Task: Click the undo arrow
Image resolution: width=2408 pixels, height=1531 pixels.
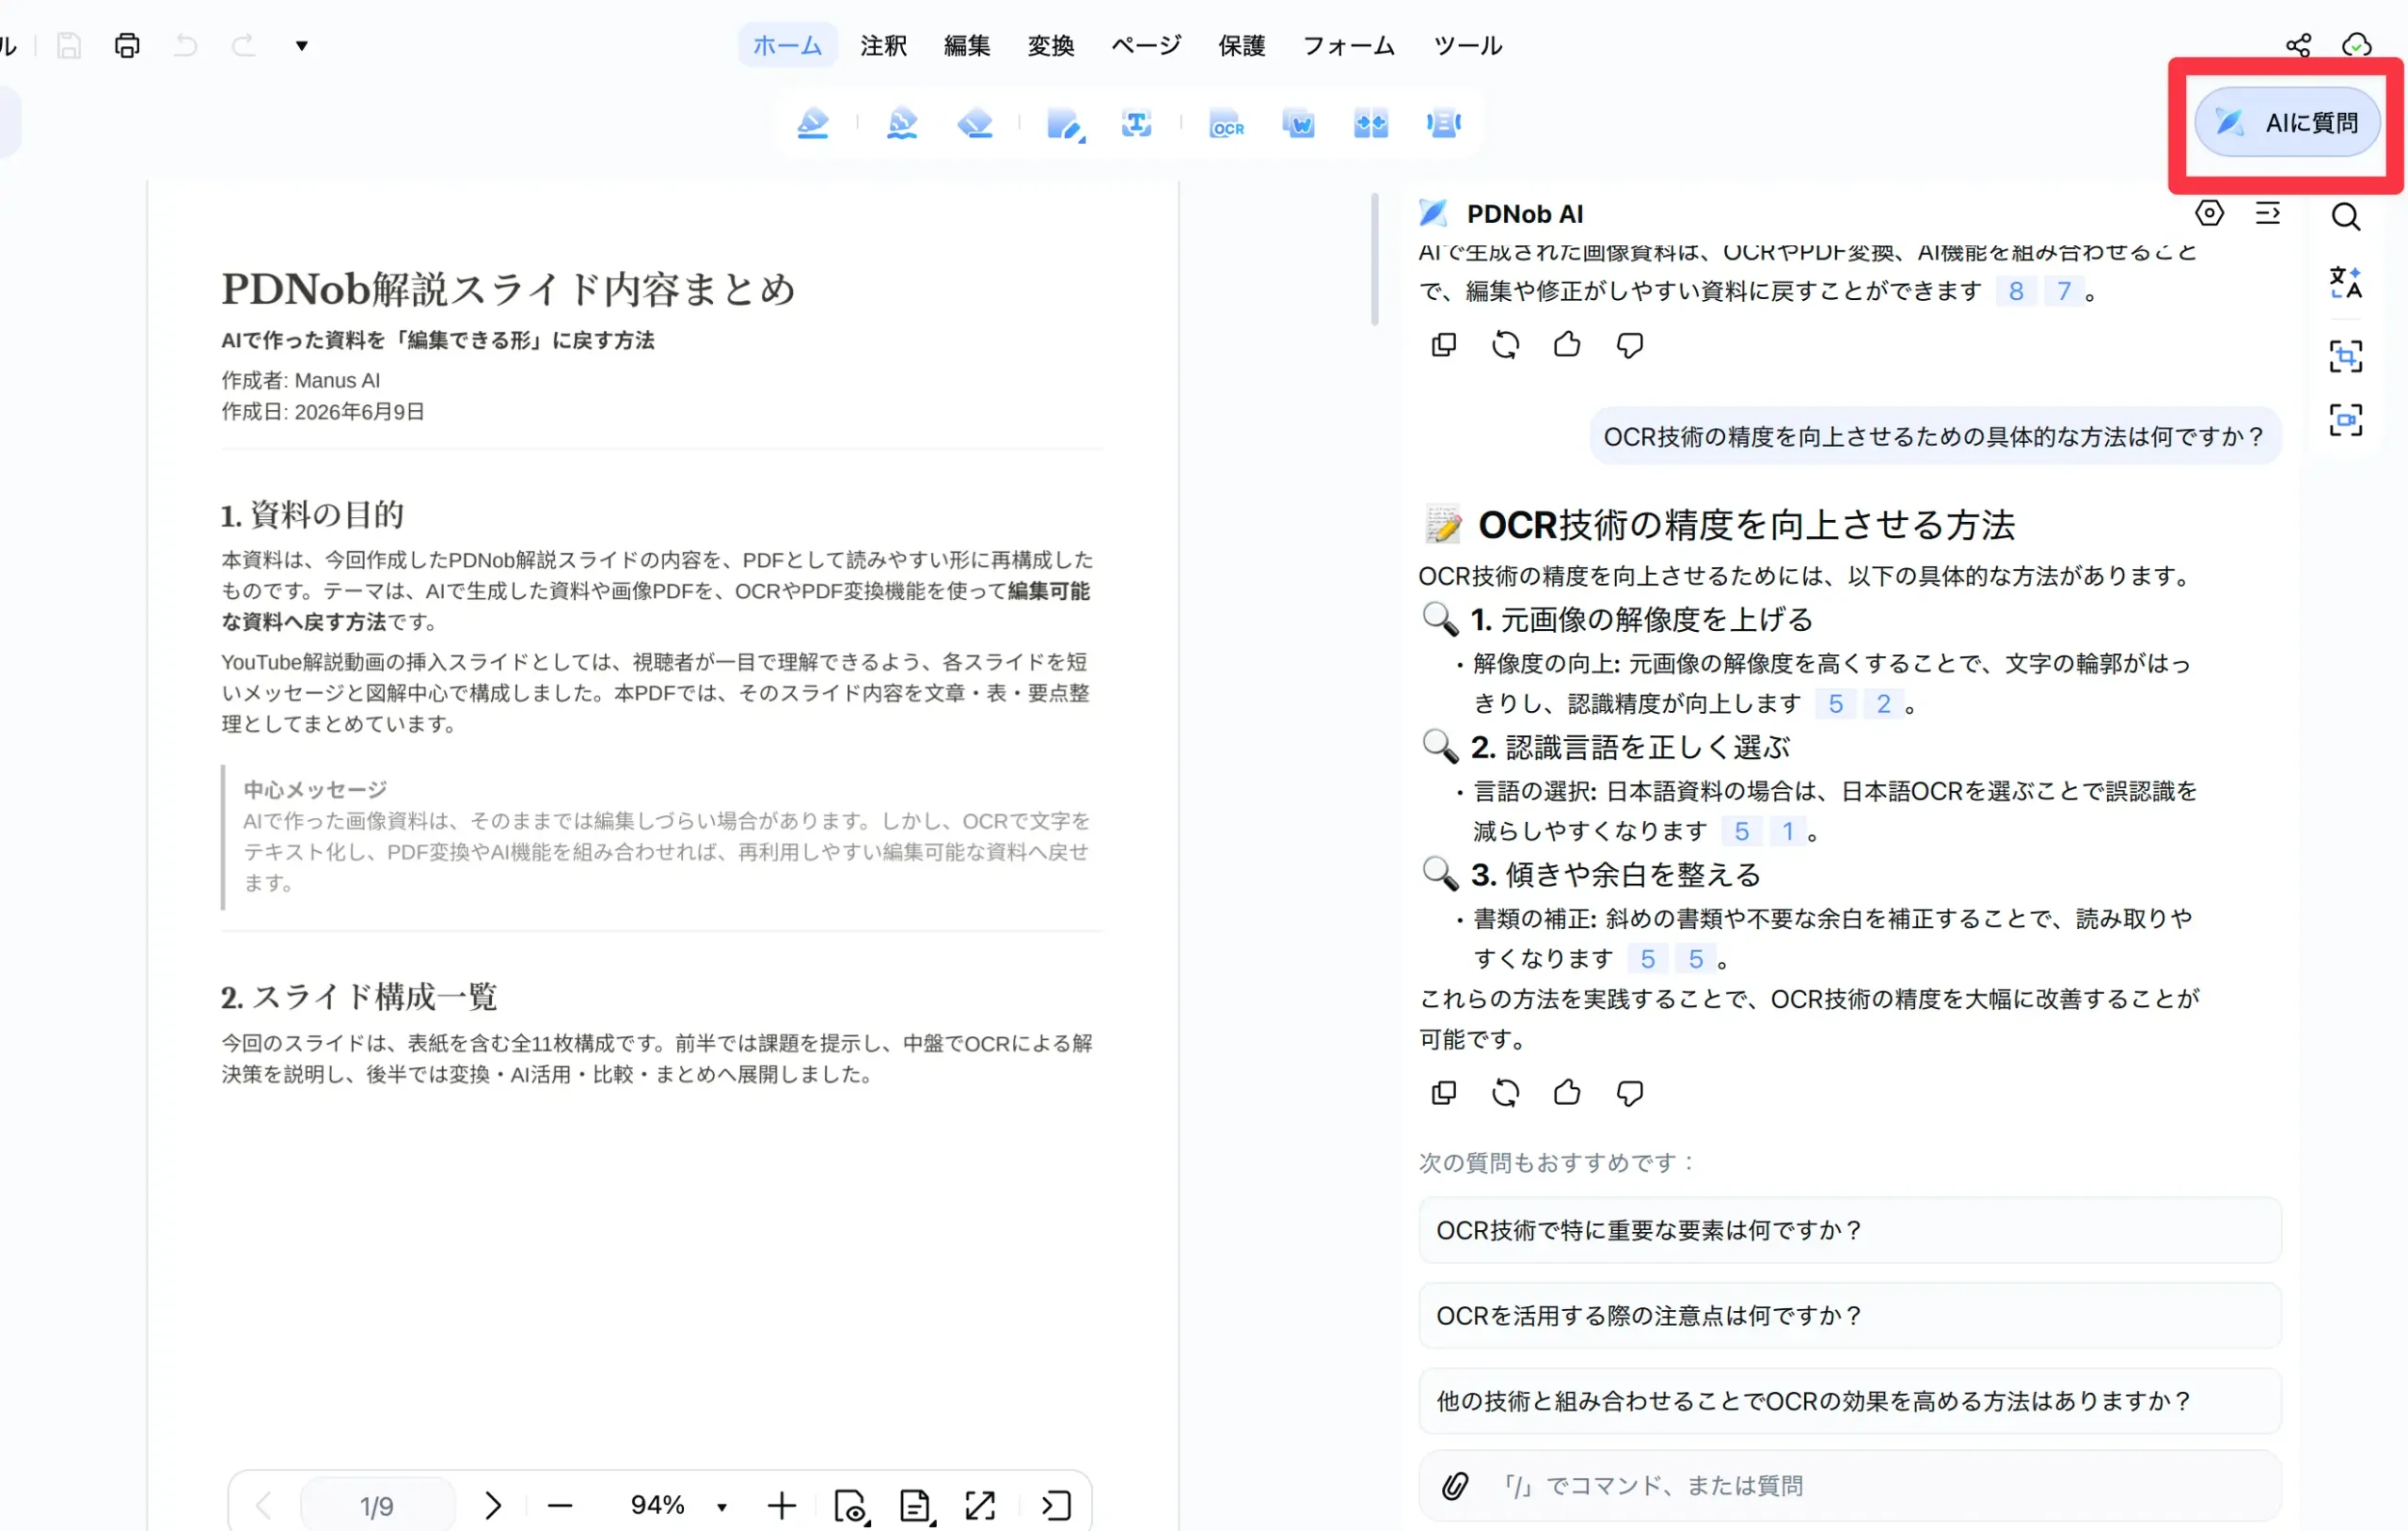Action: click(x=185, y=45)
